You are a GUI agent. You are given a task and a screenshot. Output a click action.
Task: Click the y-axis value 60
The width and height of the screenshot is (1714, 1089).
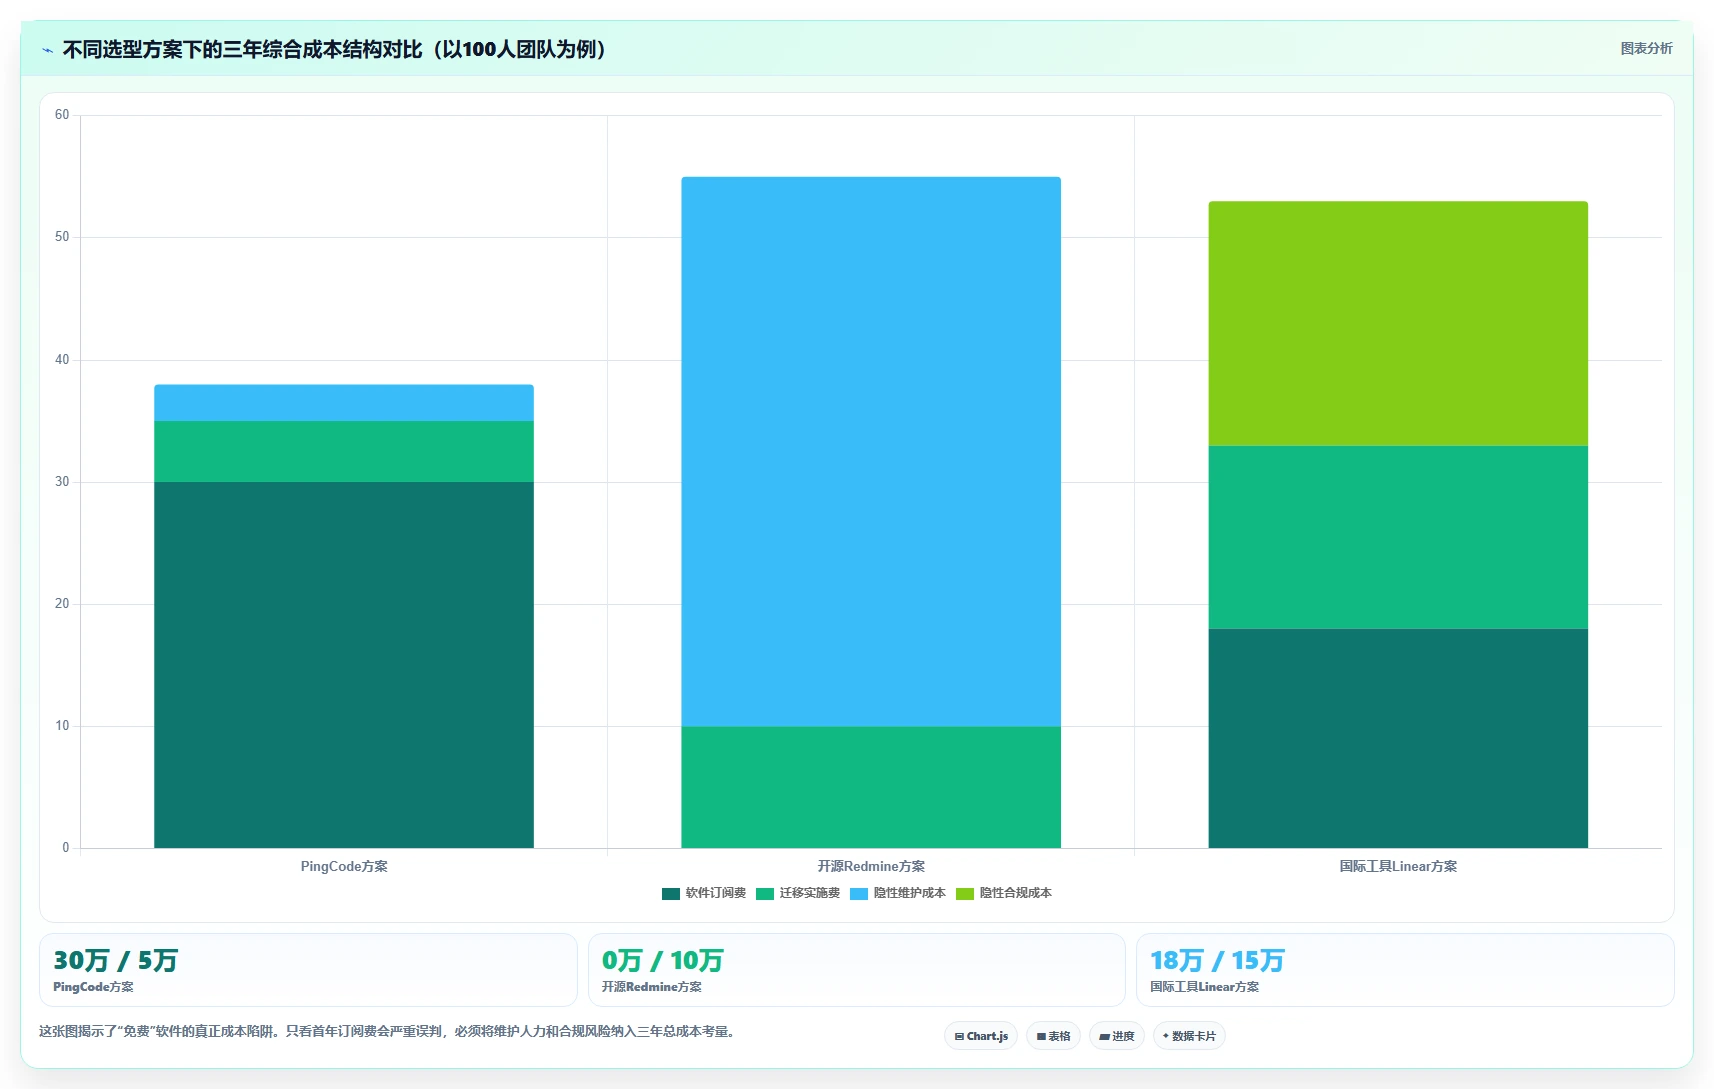pos(62,115)
